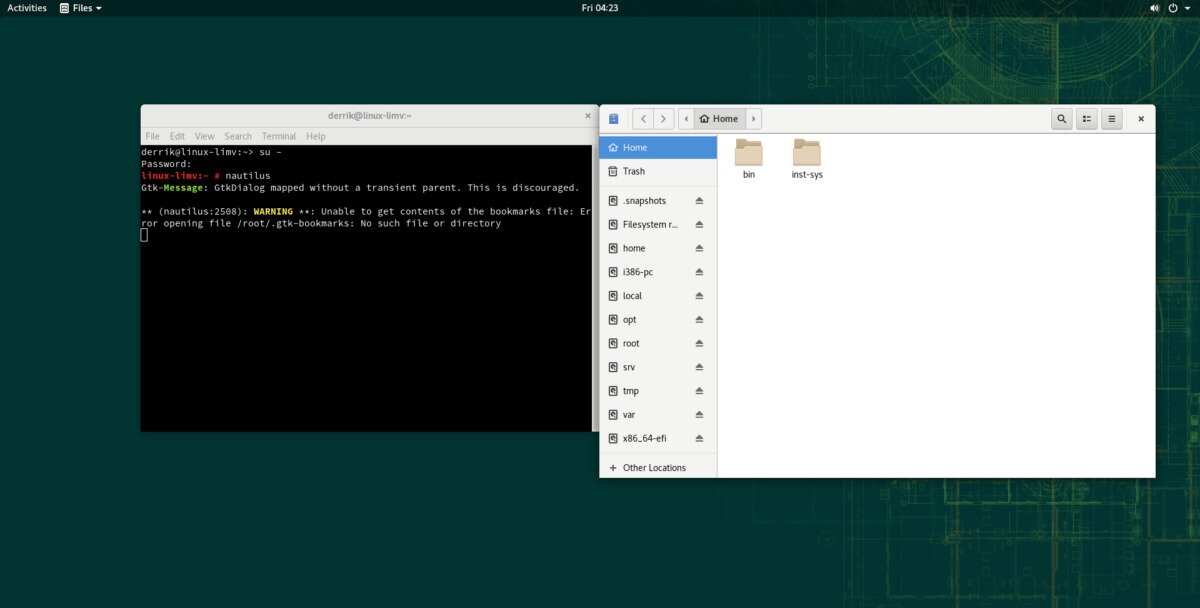Open the inst-sys folder

click(806, 155)
